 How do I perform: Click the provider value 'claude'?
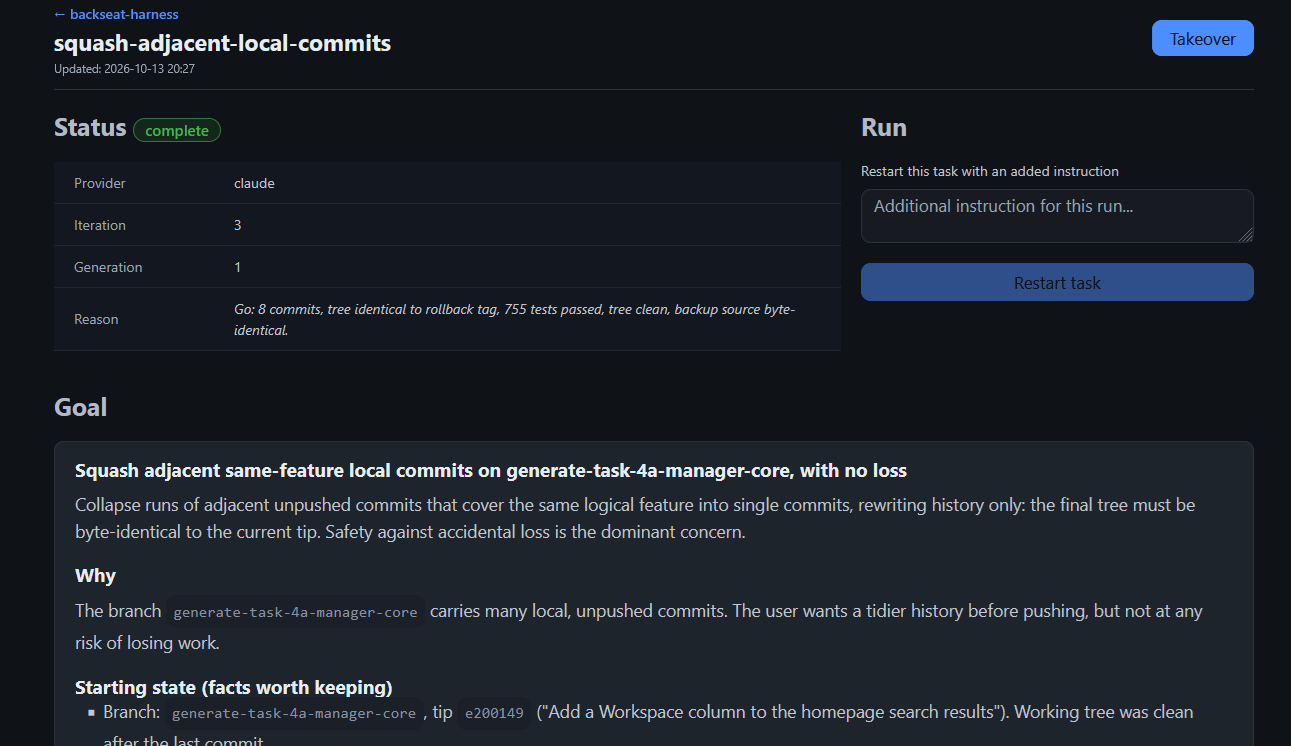pos(254,183)
